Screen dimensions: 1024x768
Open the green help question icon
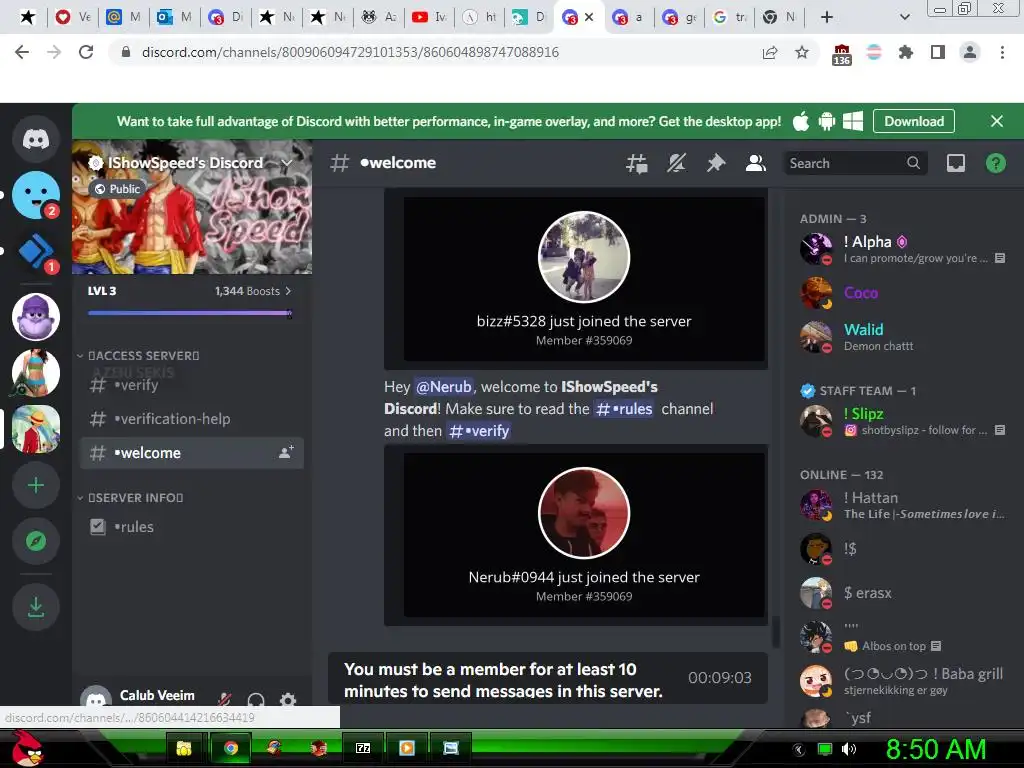coord(995,163)
